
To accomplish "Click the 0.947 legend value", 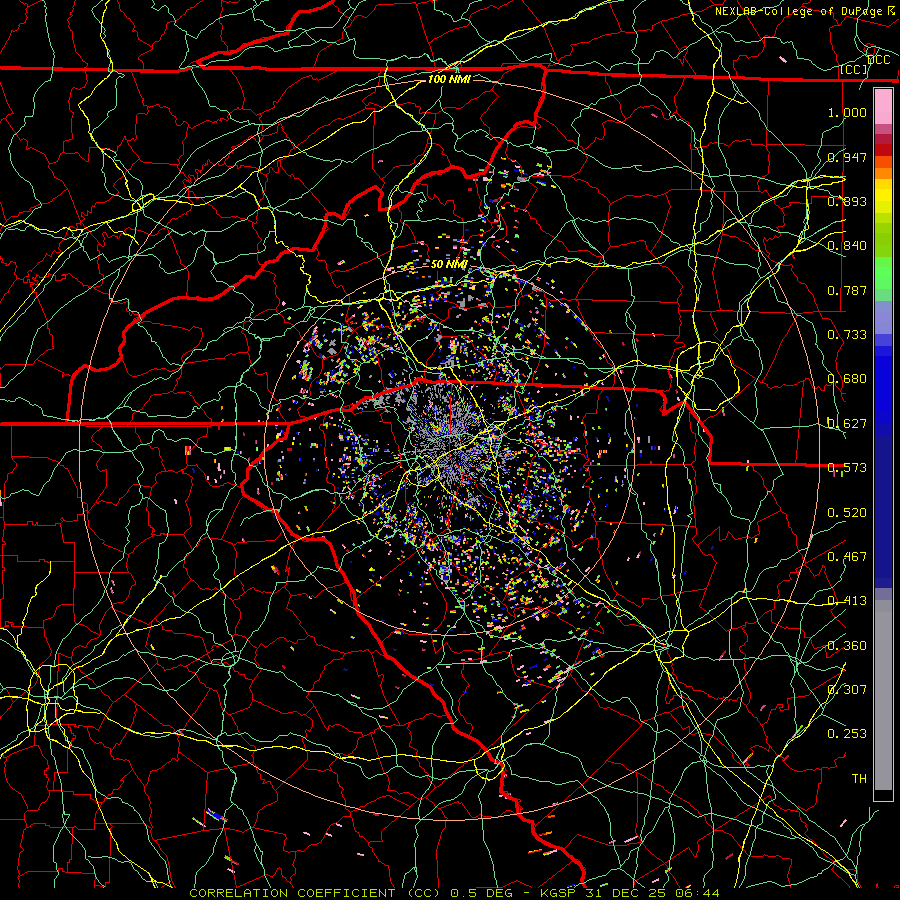I will pyautogui.click(x=847, y=157).
